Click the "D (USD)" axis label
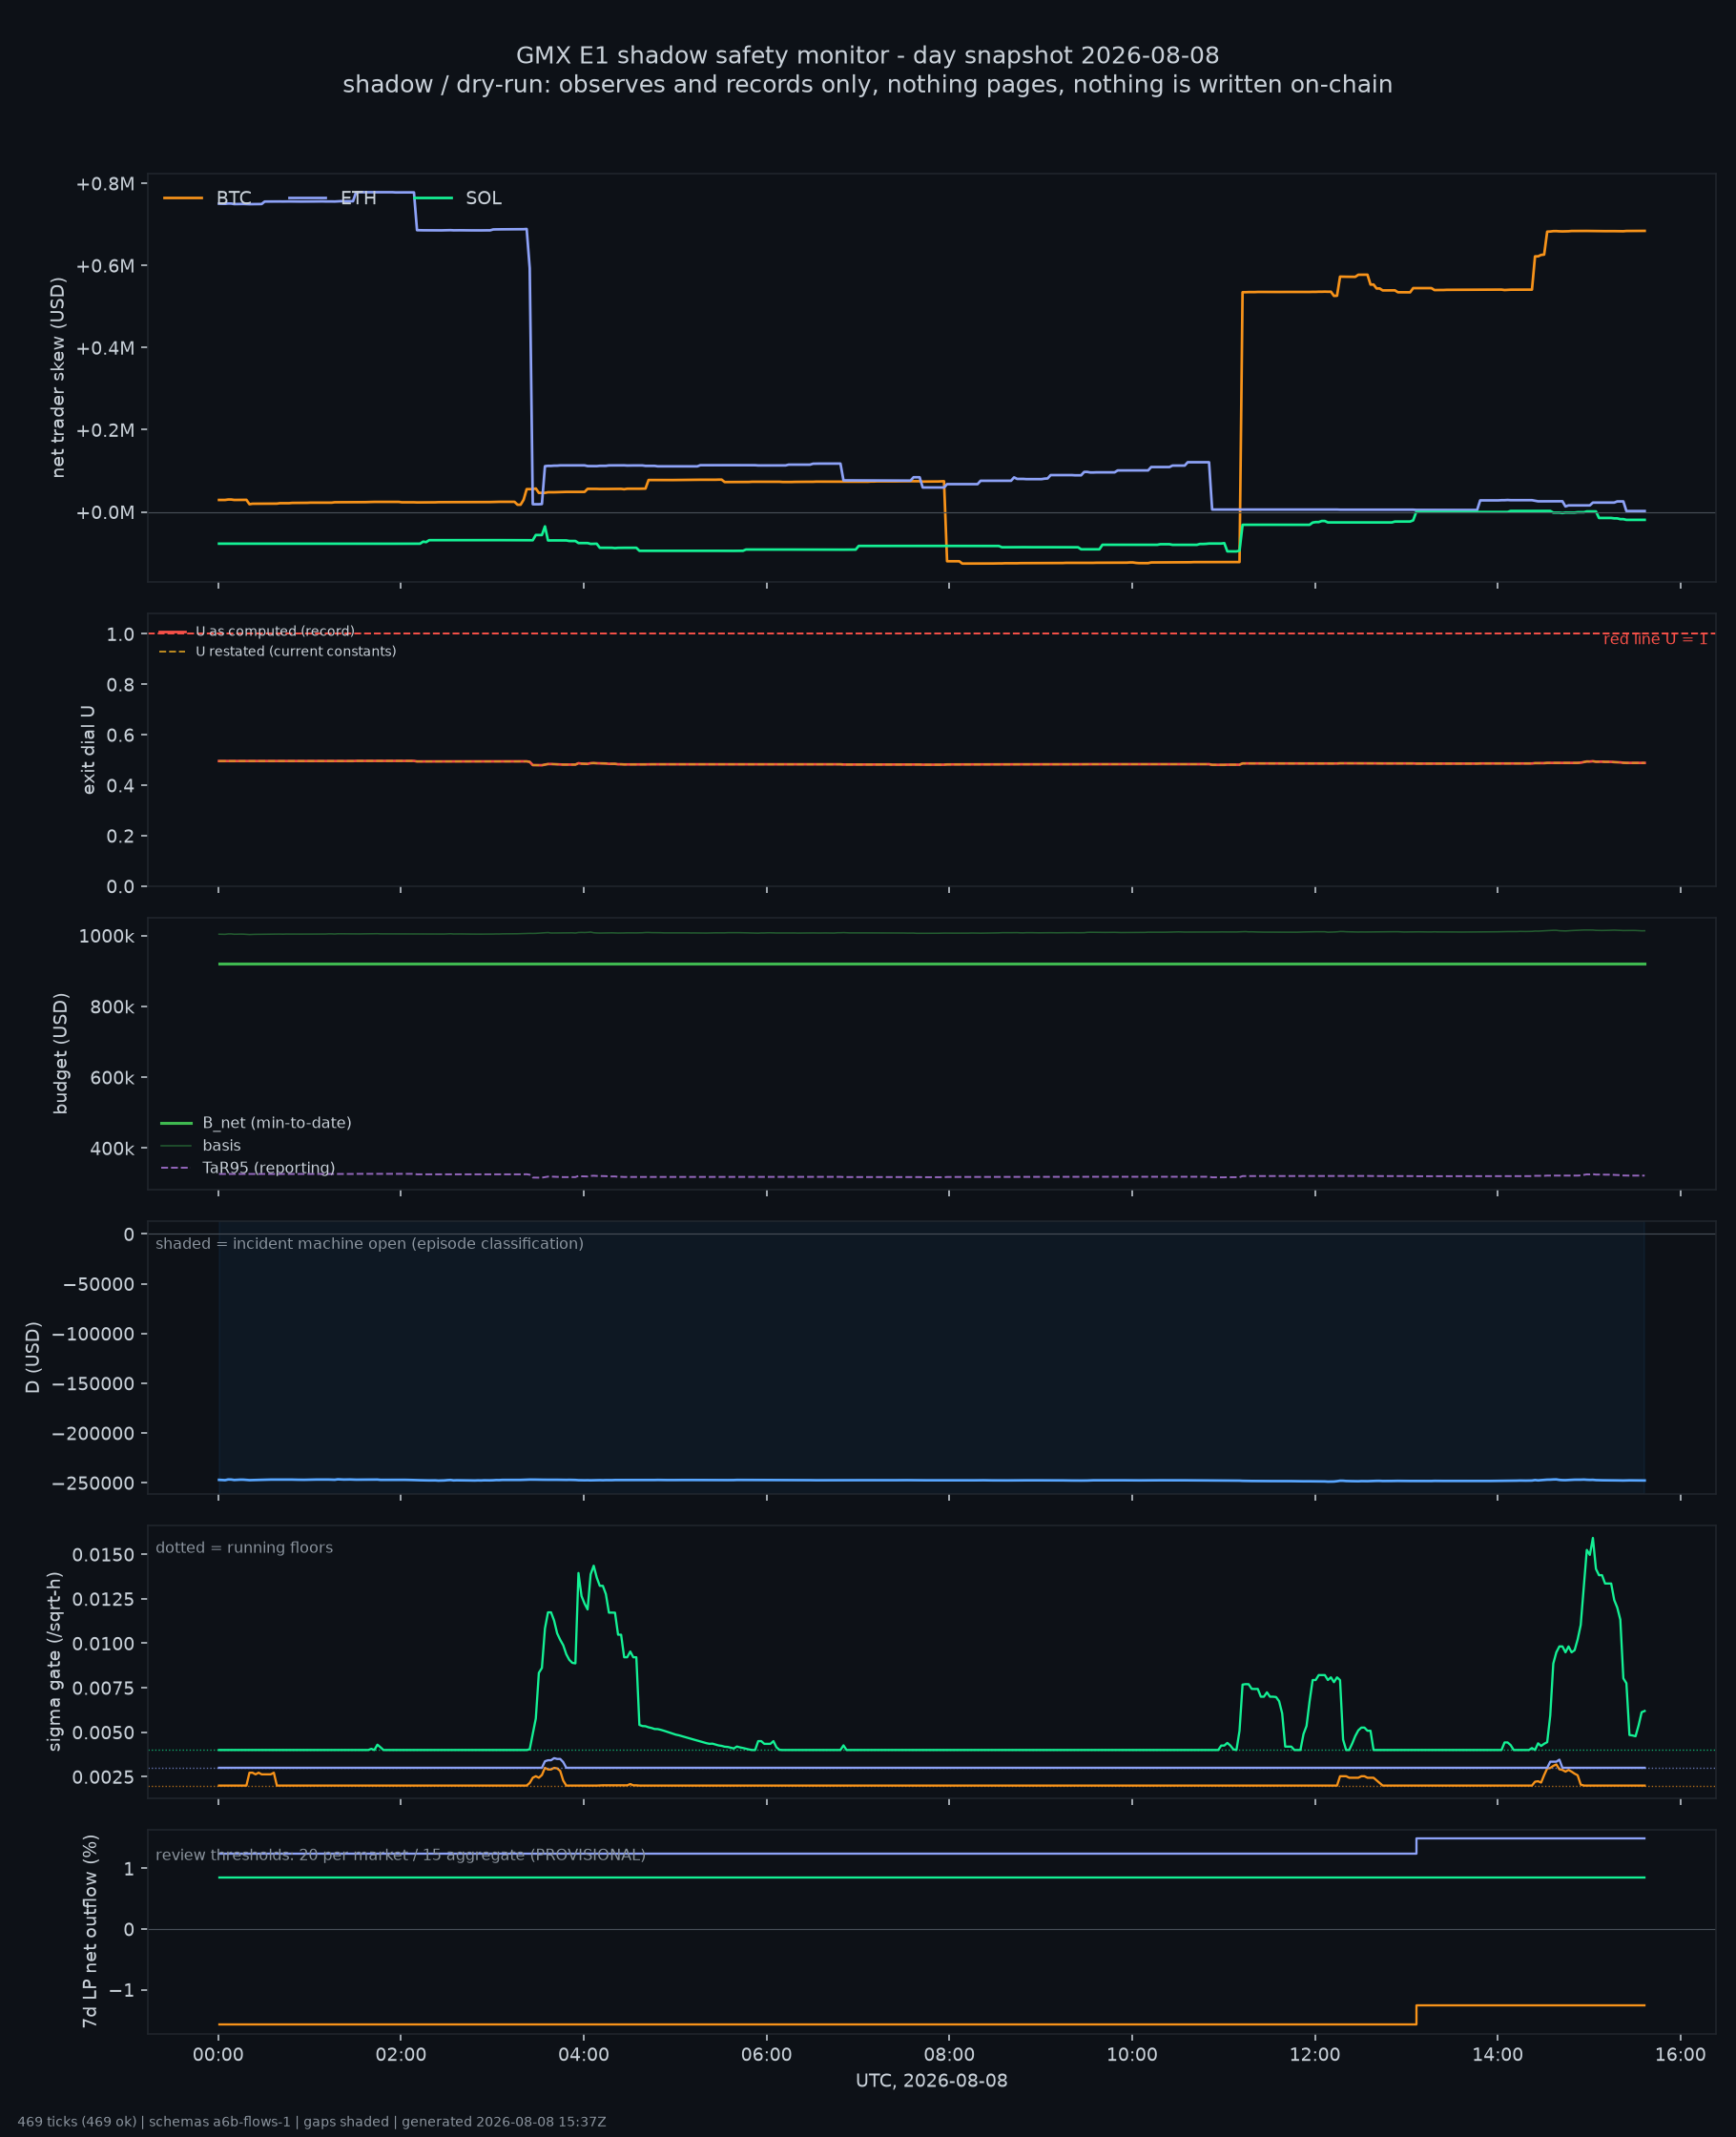The height and width of the screenshot is (2137, 1736). 33,1357
